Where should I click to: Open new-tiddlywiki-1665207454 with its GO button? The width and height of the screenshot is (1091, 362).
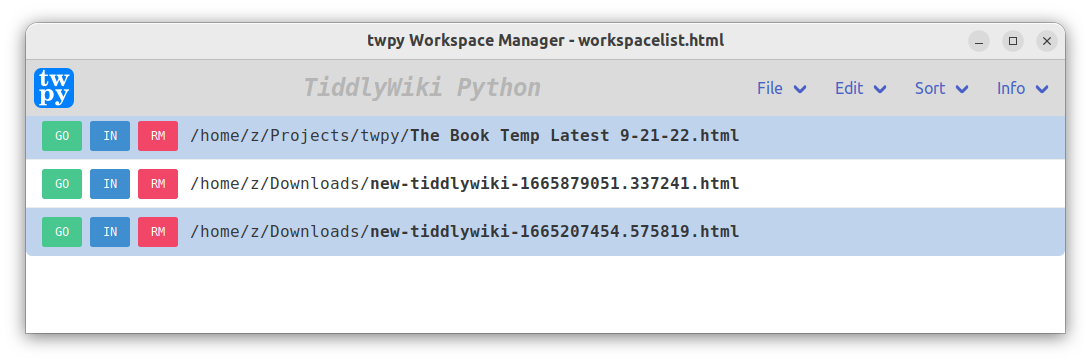click(62, 232)
